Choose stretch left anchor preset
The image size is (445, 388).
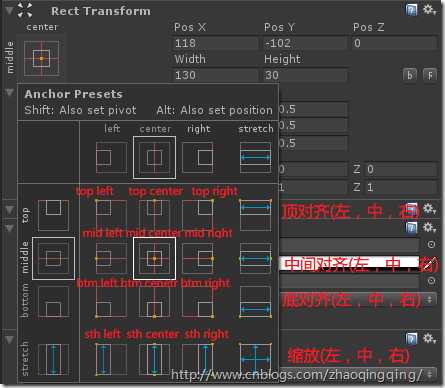[x=111, y=360]
